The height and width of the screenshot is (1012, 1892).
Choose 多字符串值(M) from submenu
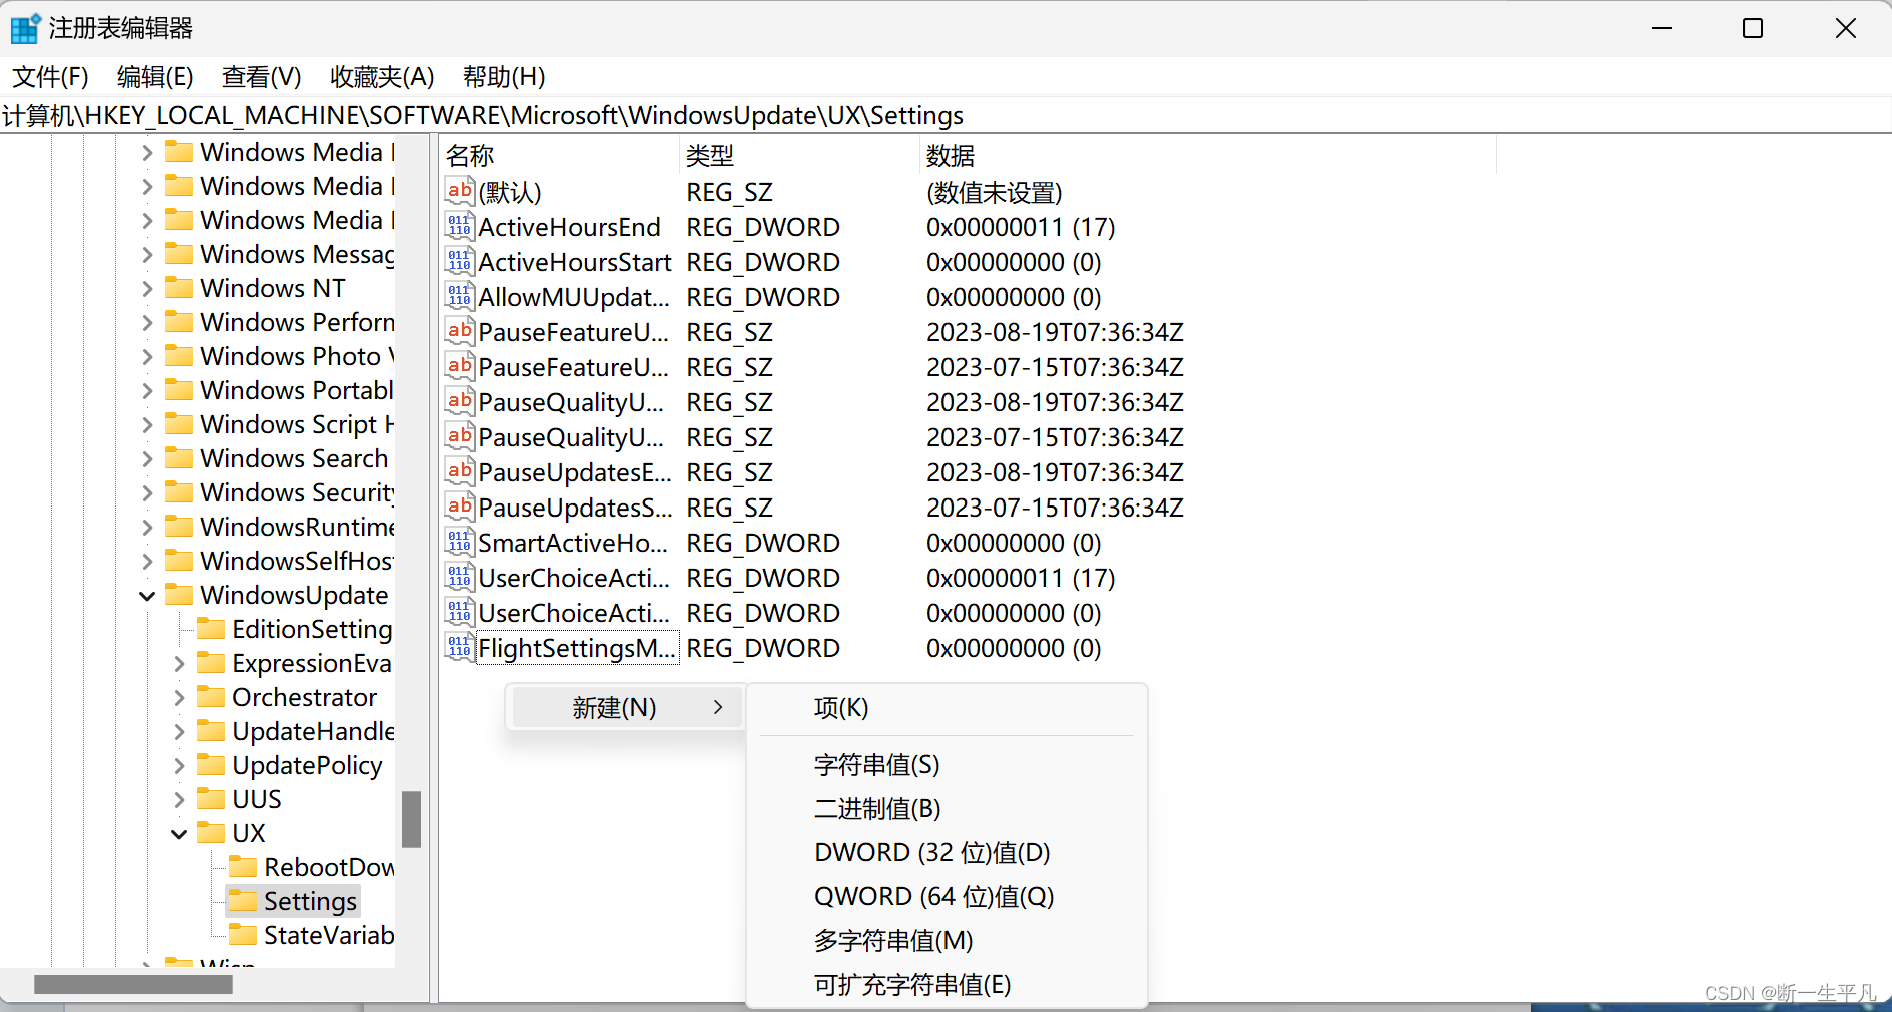tap(947, 940)
